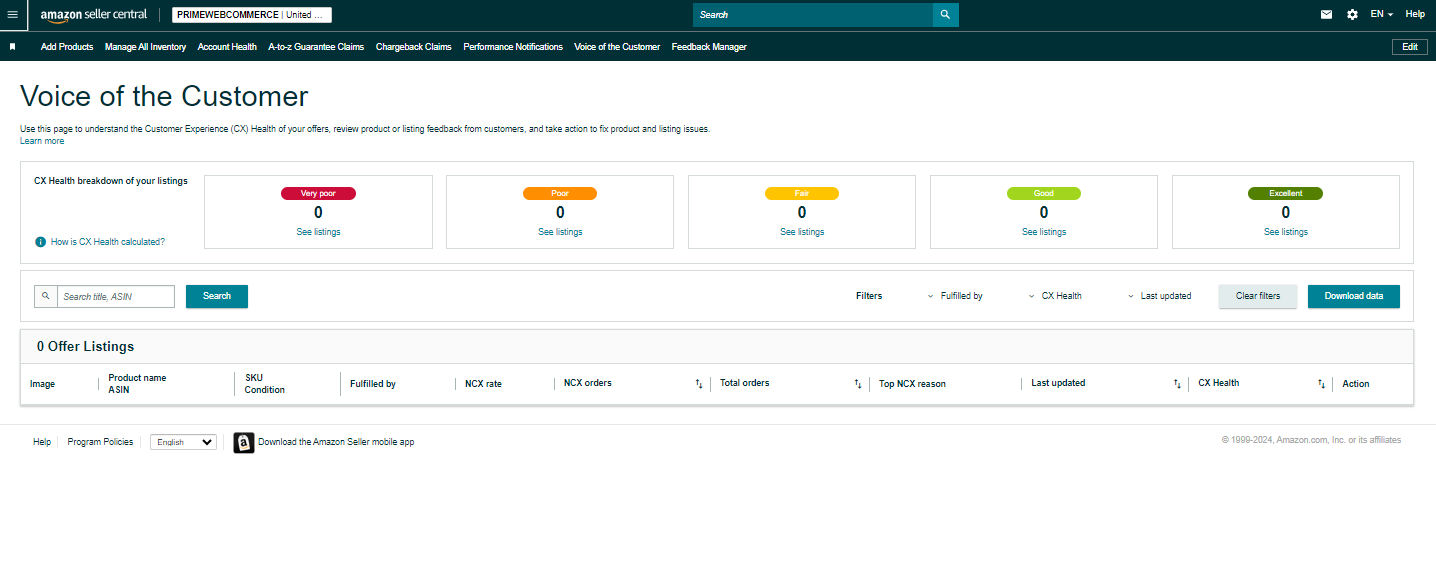This screenshot has width=1436, height=566.
Task: Click the Fulfilled by column header
Action: tap(373, 384)
